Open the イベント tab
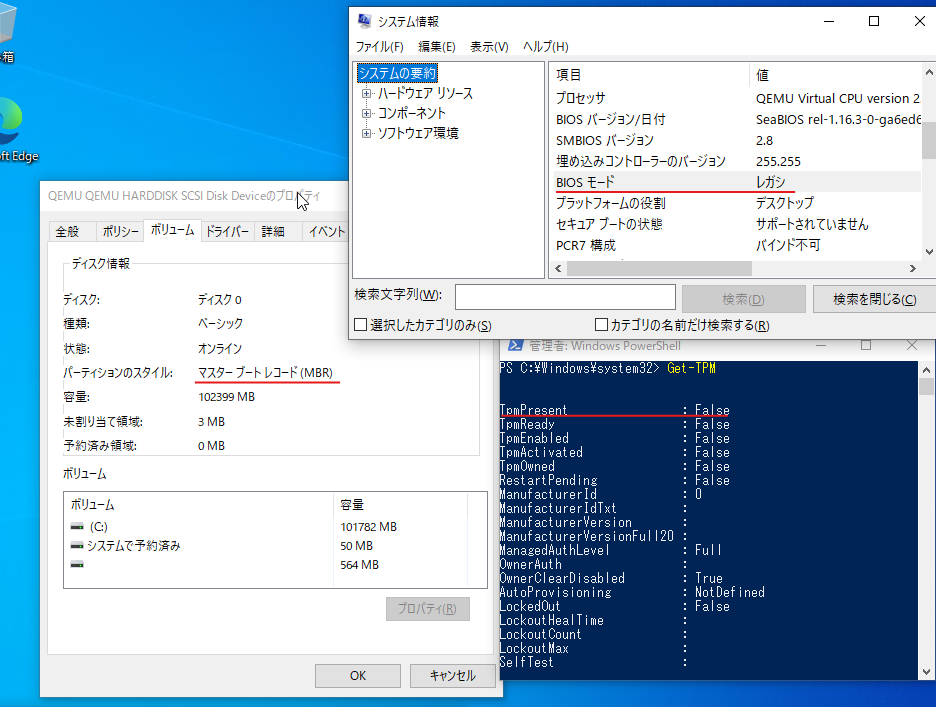Screen dimensions: 936x707 (326, 232)
